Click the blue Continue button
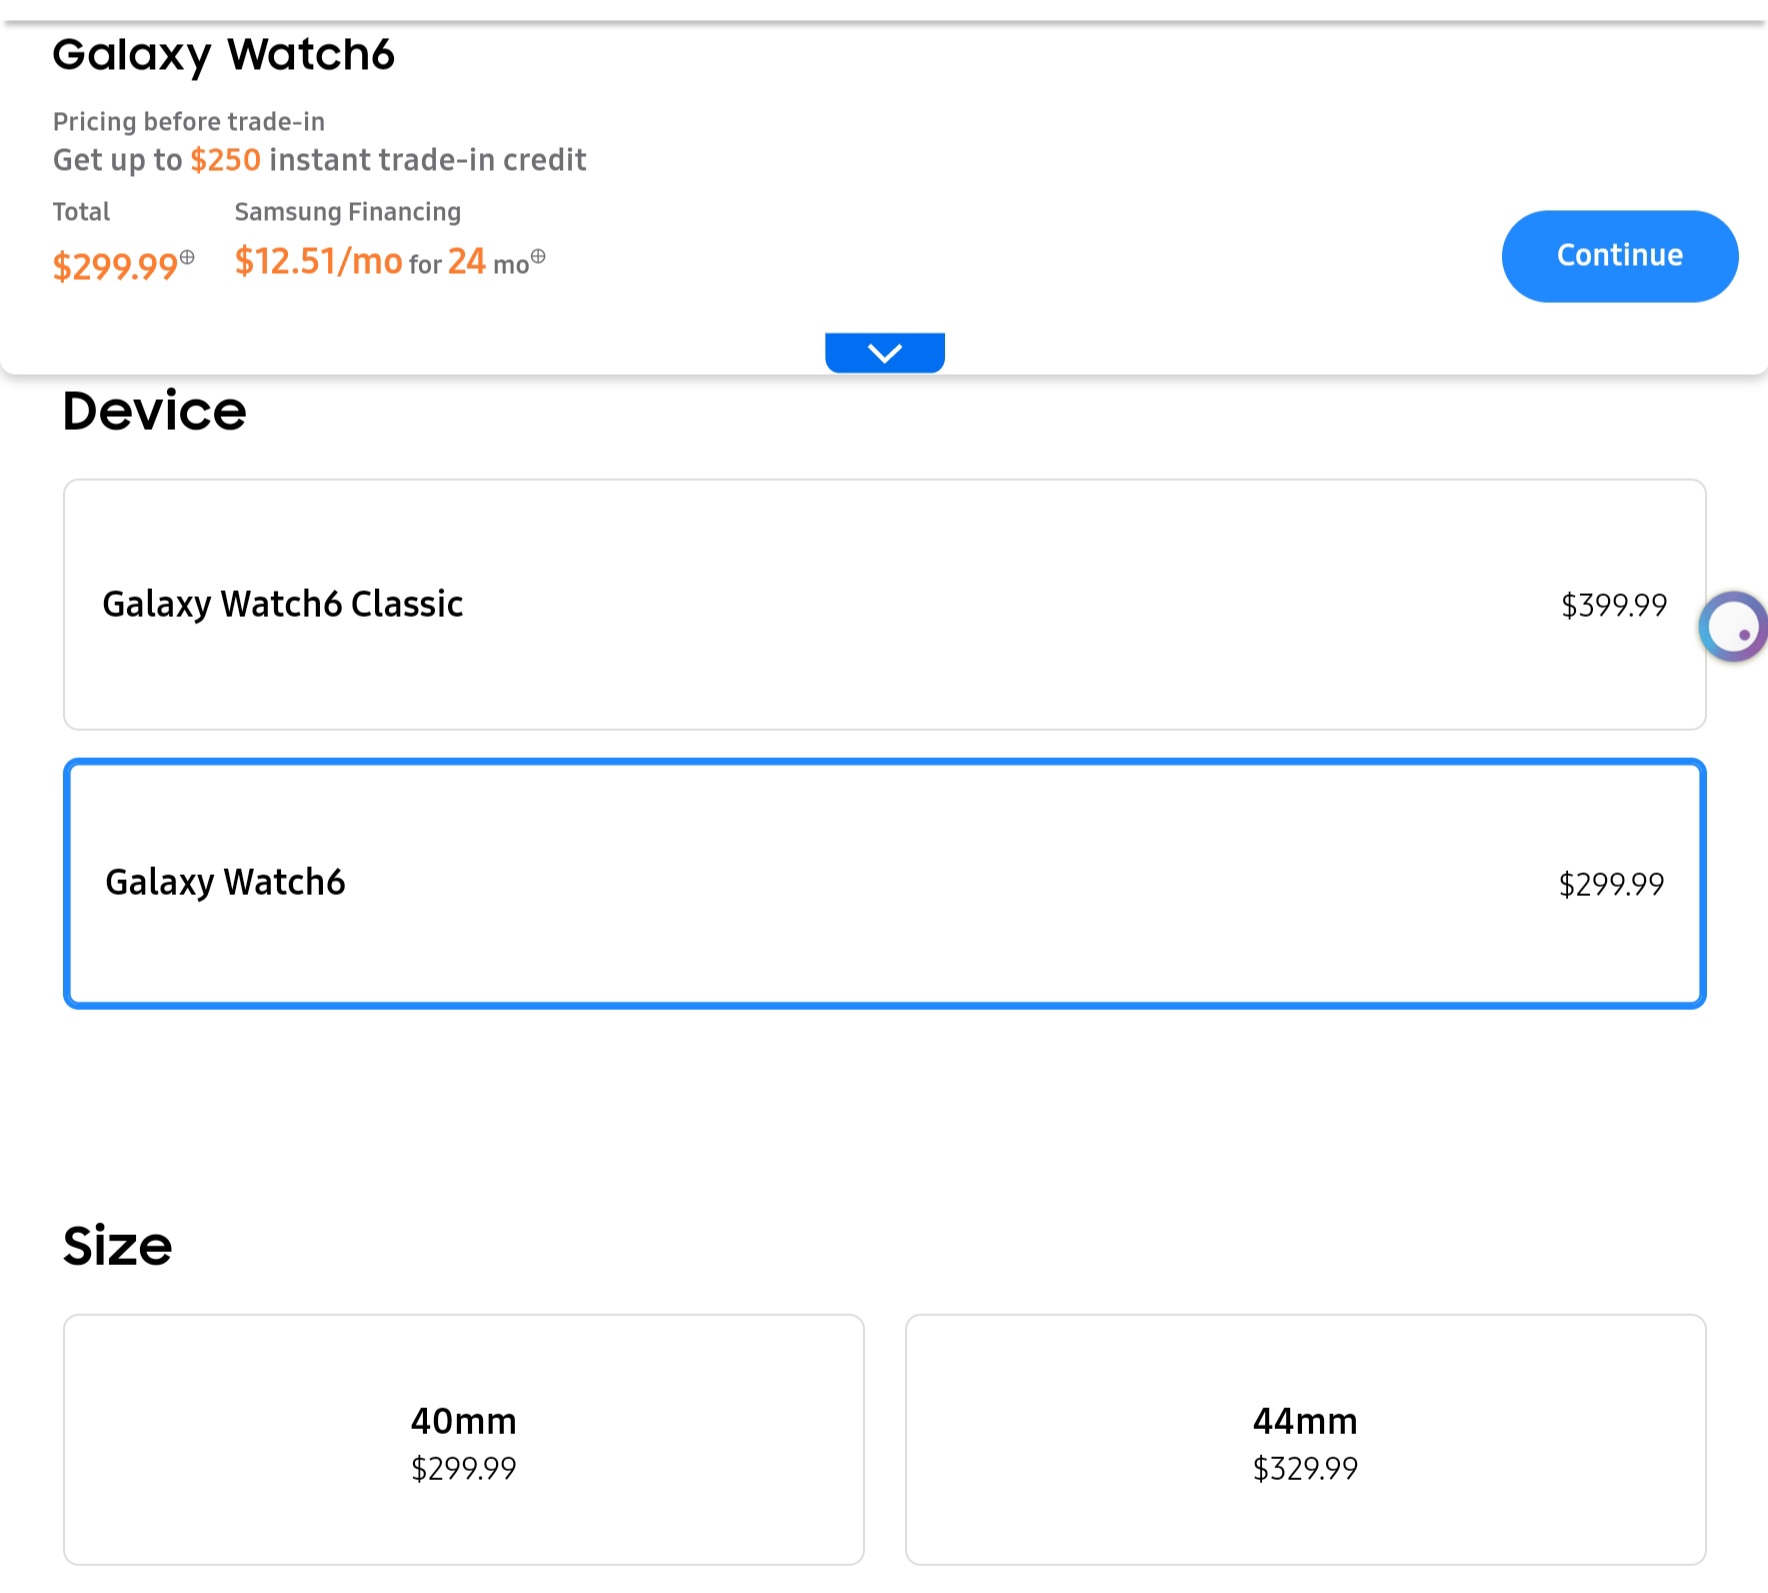Viewport: 1768px width, 1593px height. [x=1619, y=256]
